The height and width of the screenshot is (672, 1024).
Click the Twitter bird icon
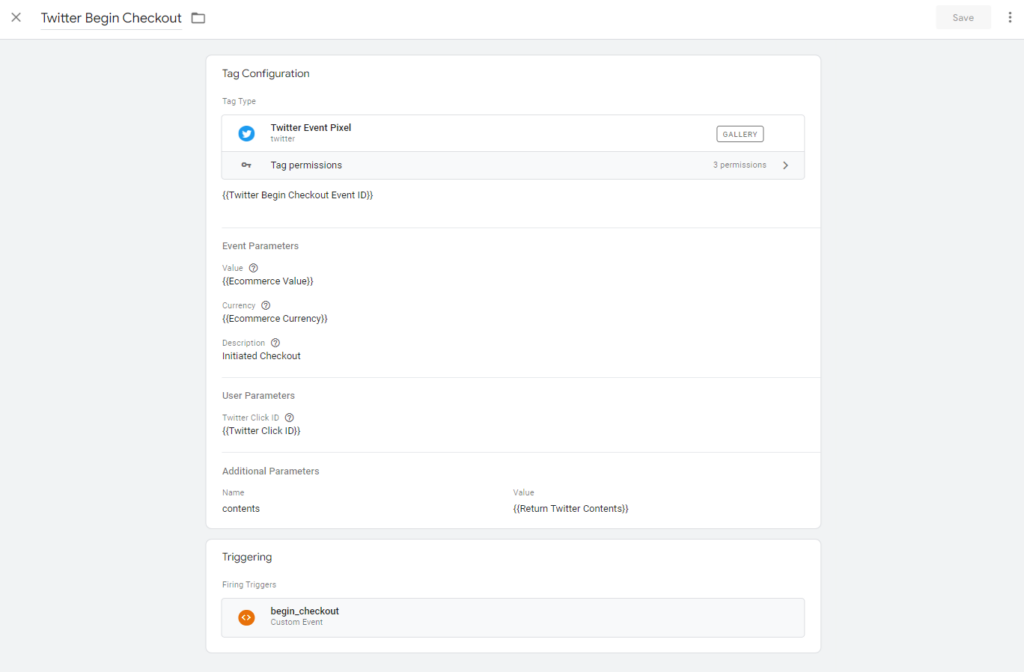coord(246,133)
